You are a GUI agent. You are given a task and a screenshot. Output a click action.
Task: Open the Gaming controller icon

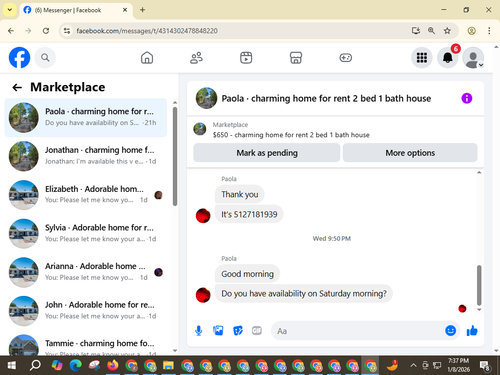coord(346,58)
